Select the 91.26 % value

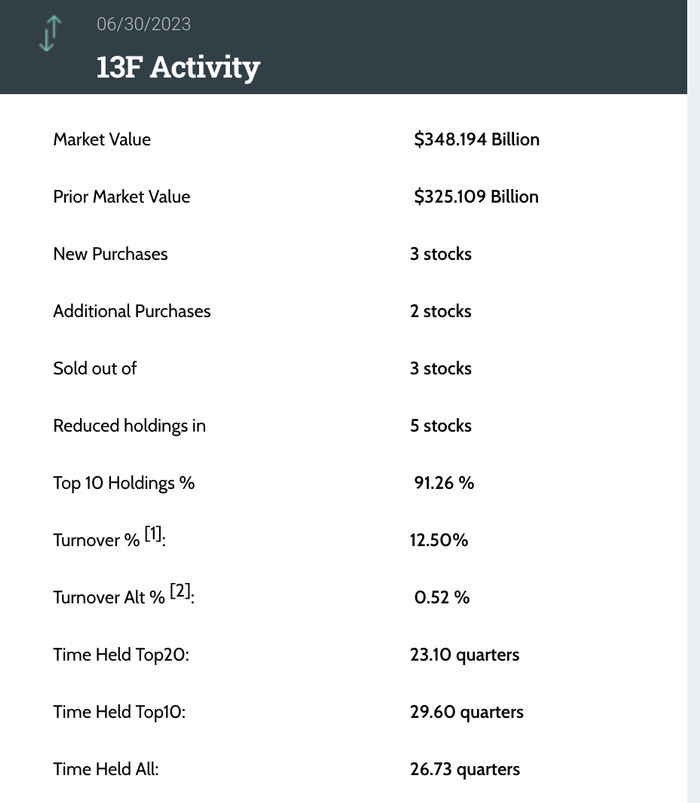click(444, 483)
